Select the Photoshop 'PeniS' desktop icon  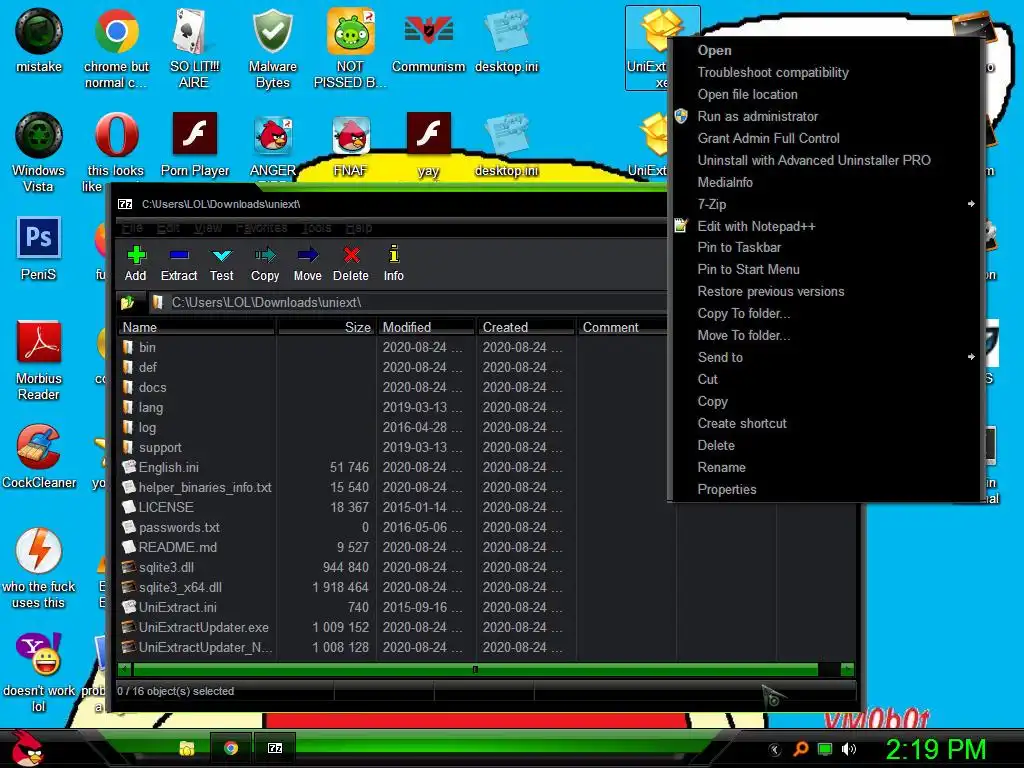point(39,249)
